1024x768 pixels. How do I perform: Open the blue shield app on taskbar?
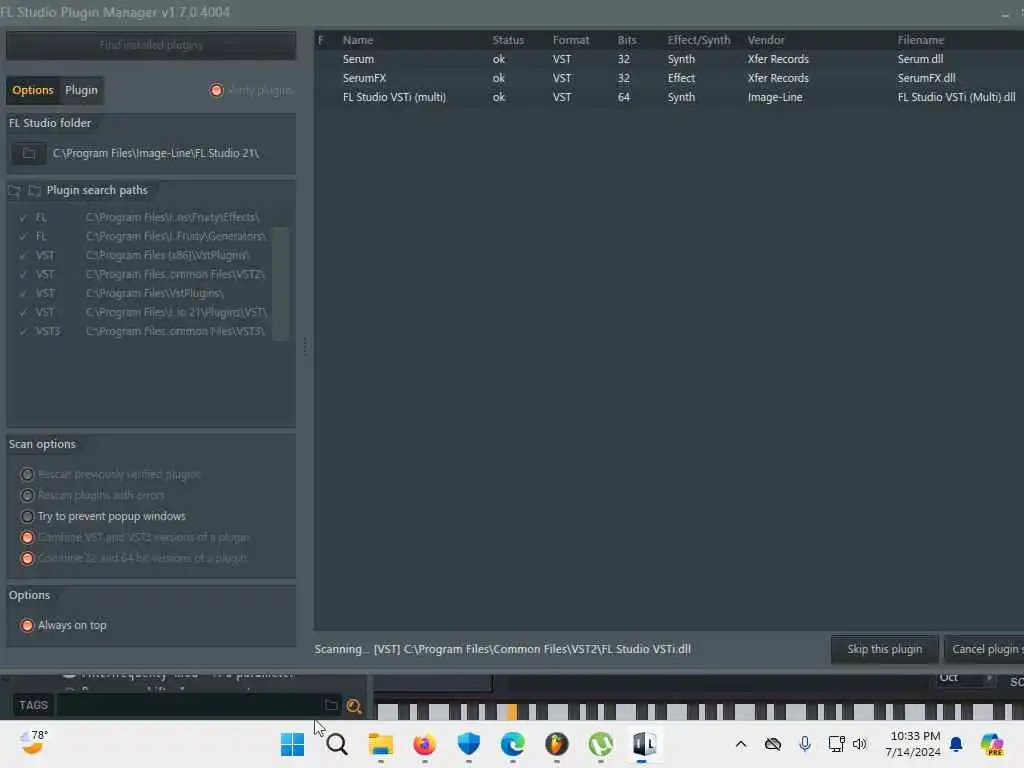[469, 744]
